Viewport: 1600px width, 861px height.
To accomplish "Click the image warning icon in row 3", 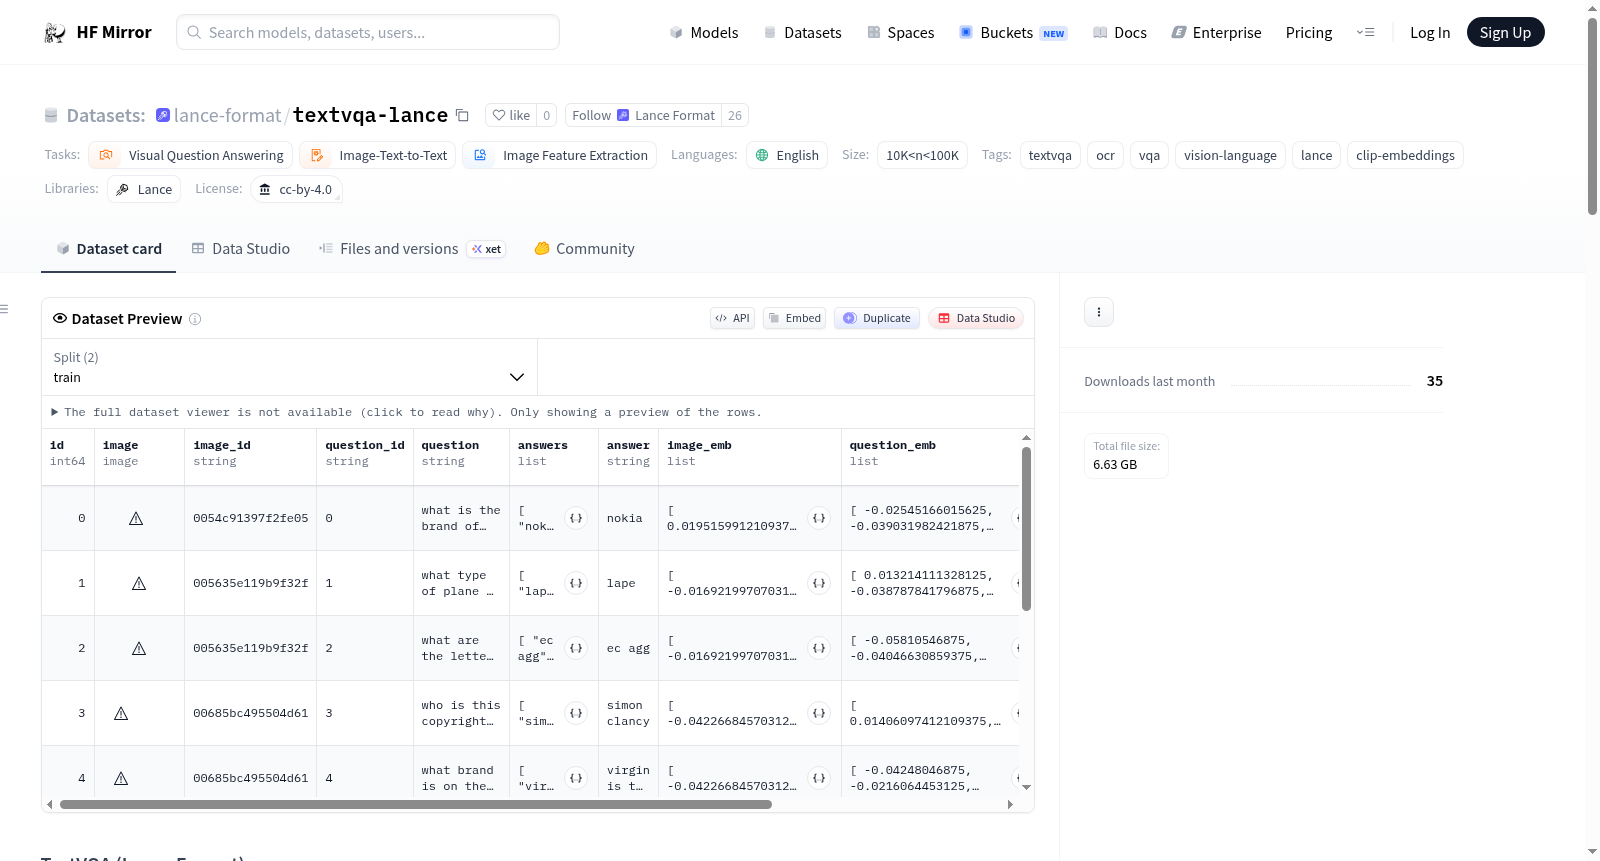I will (121, 713).
